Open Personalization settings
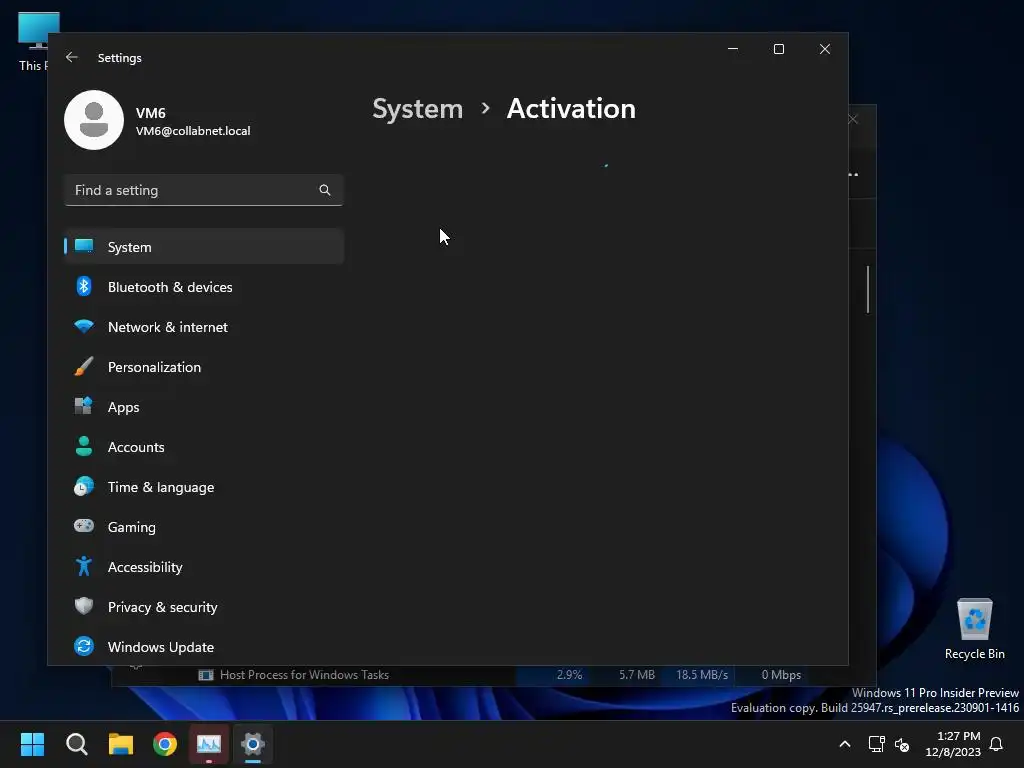The width and height of the screenshot is (1024, 768). (x=204, y=367)
